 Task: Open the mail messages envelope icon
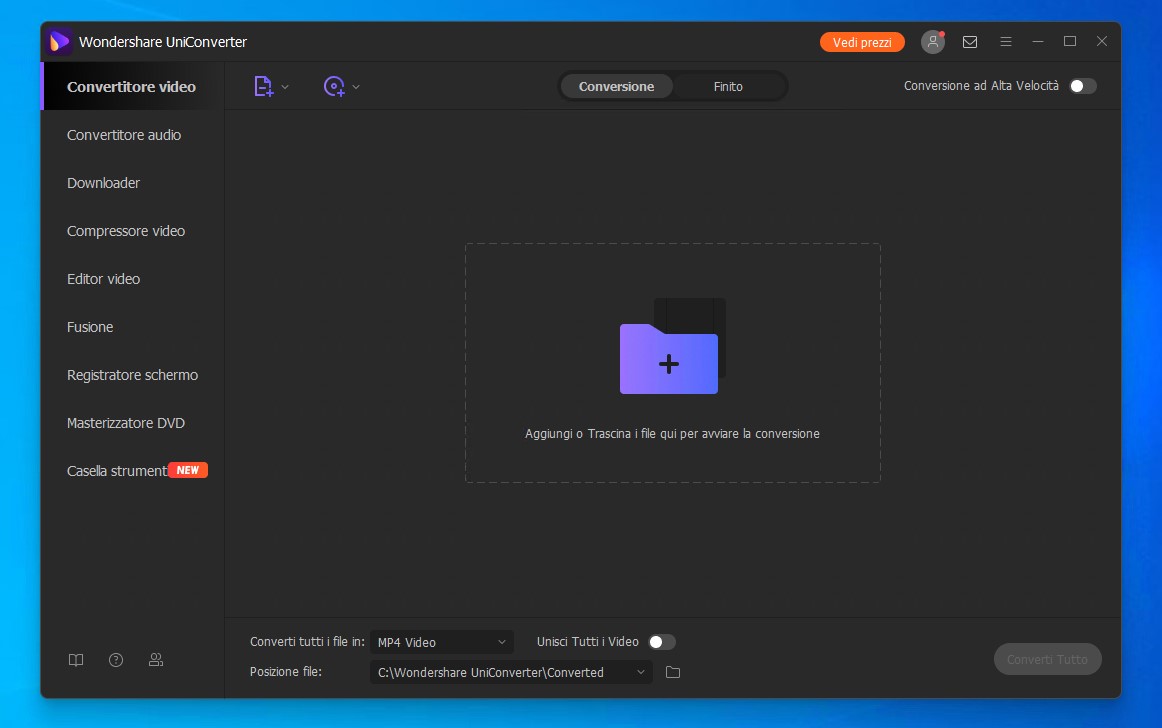pyautogui.click(x=969, y=42)
